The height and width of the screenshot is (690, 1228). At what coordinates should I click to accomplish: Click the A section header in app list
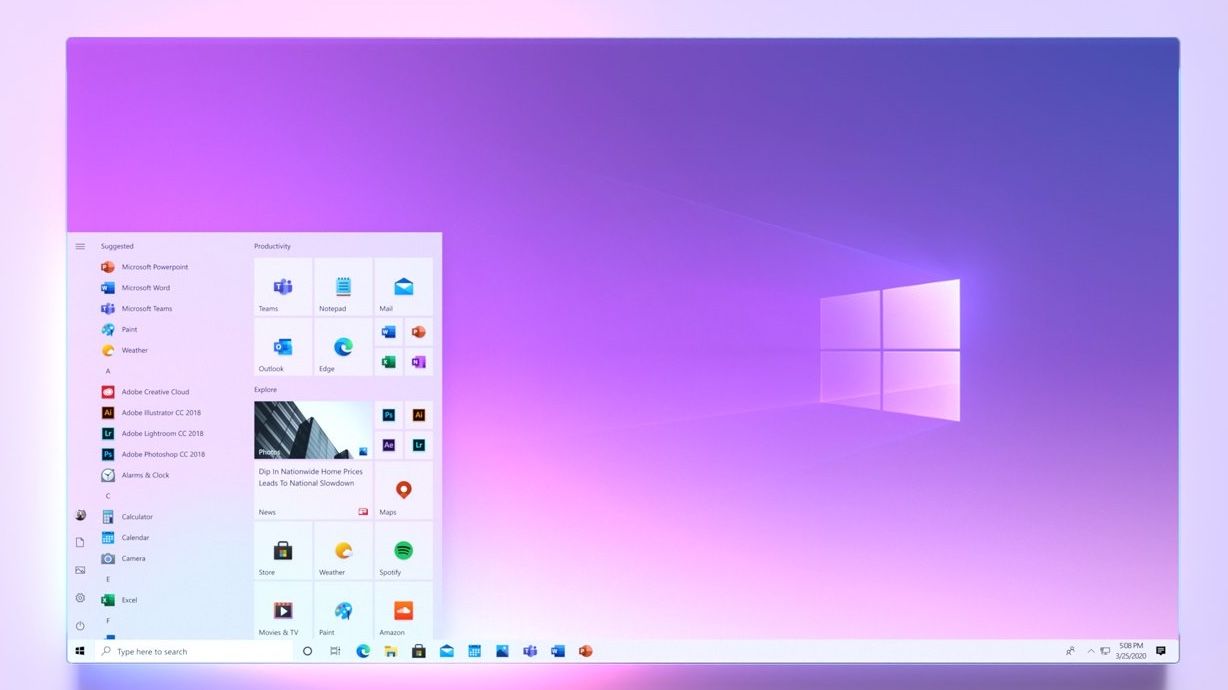107,370
